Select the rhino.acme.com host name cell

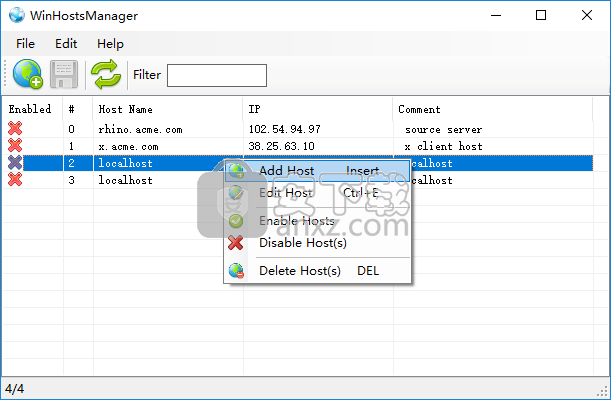coord(140,129)
